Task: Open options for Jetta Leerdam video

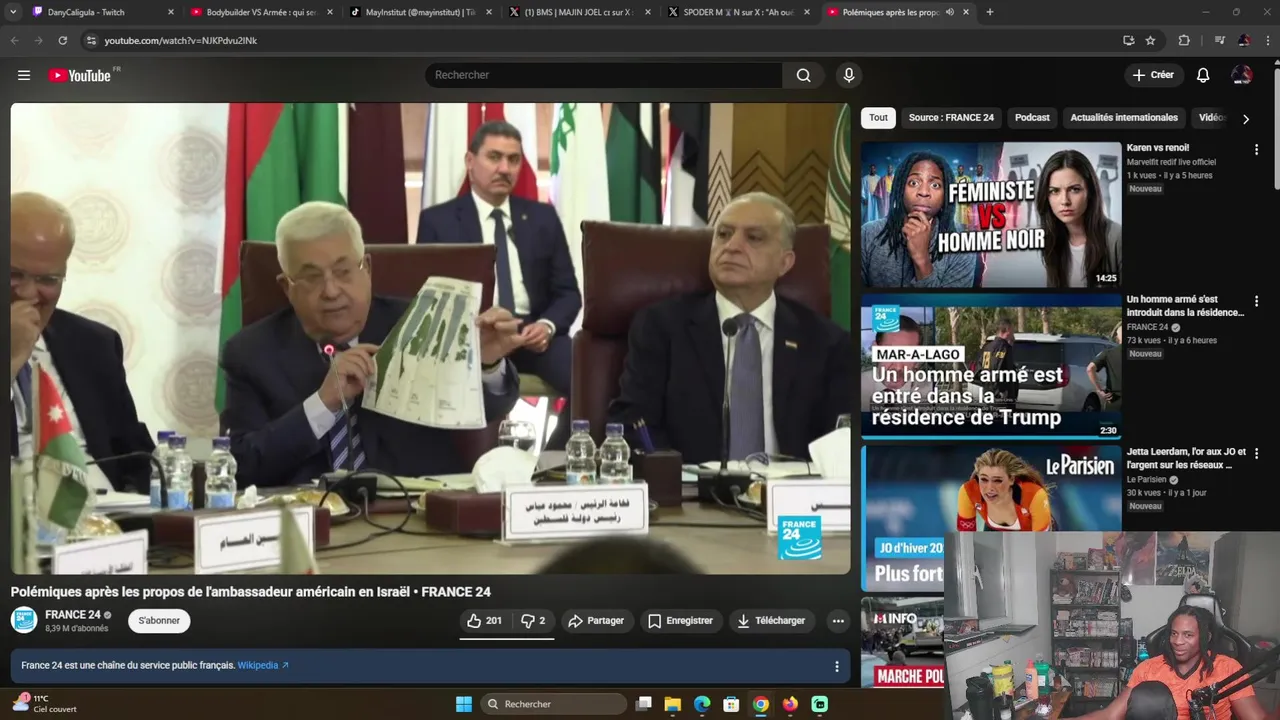Action: (x=1256, y=454)
